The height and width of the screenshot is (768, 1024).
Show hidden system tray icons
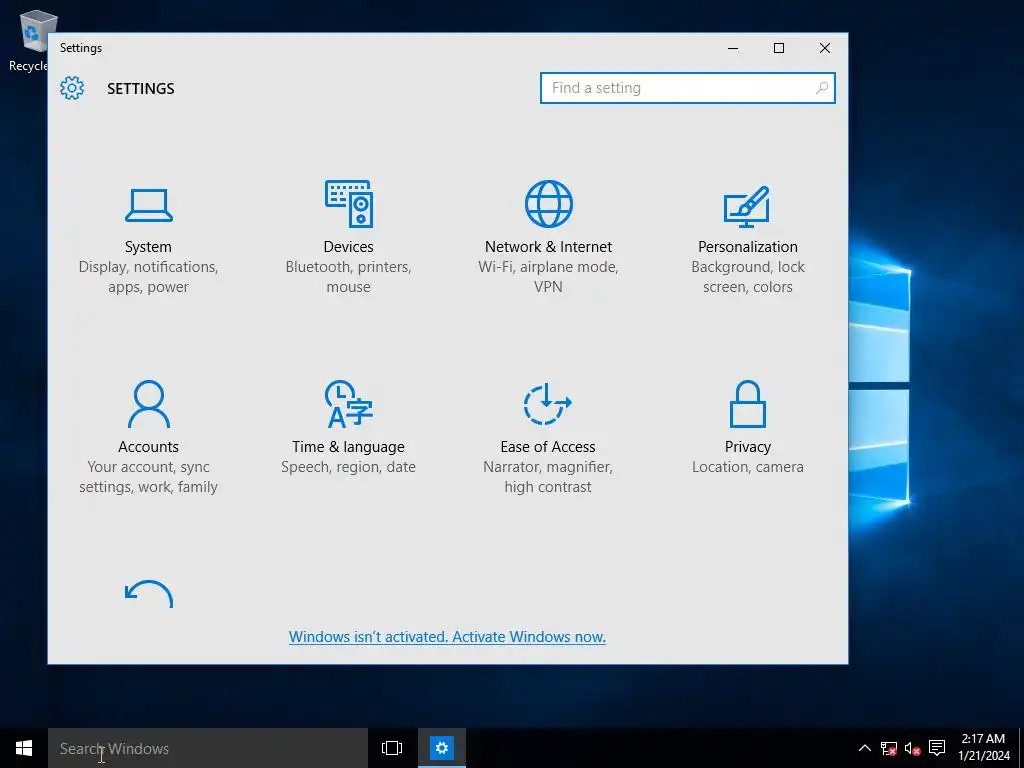tap(864, 748)
